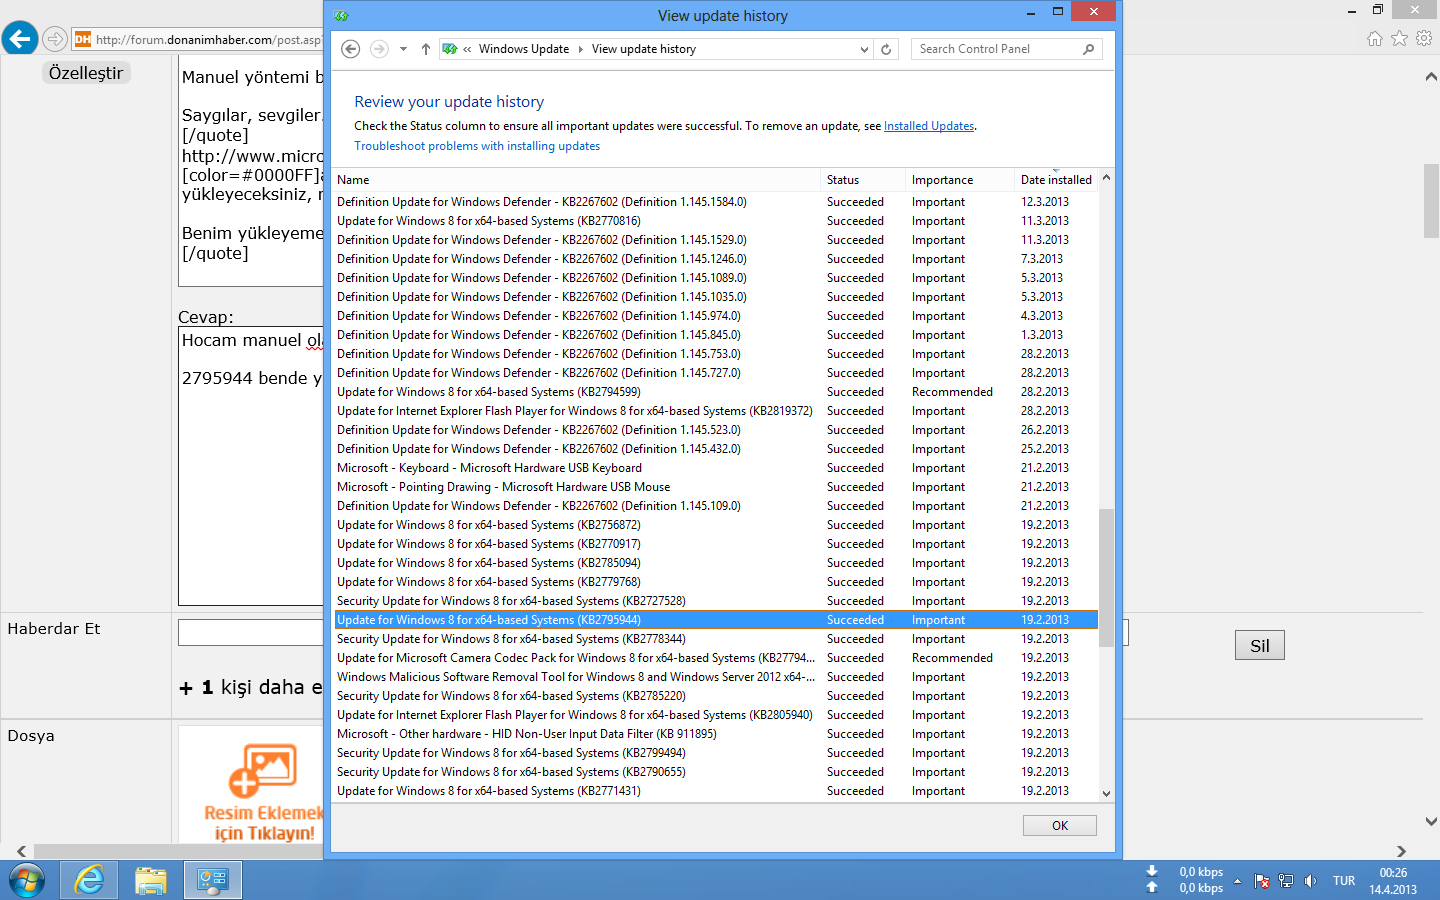
Task: Select Flash Player update KB2819372 row
Action: click(x=716, y=411)
